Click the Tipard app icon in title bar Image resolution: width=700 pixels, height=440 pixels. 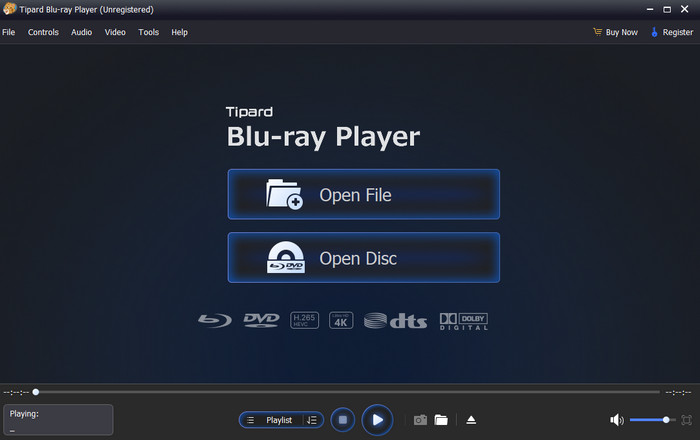(9, 9)
